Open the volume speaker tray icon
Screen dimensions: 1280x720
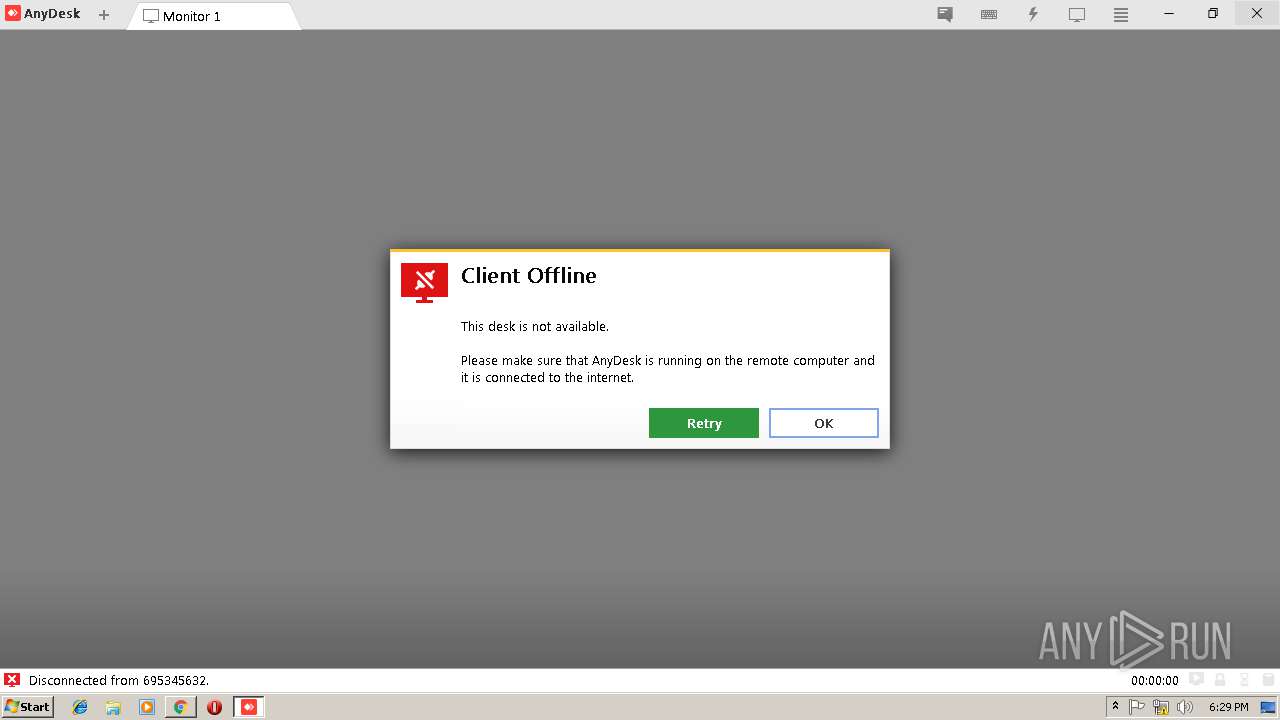tap(1185, 707)
